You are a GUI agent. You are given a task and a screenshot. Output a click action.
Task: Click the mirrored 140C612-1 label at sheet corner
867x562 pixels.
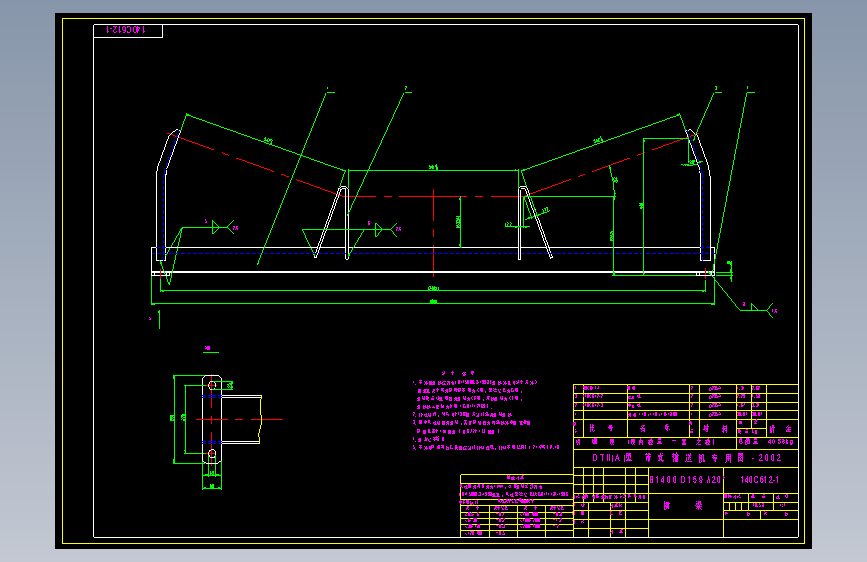point(126,30)
